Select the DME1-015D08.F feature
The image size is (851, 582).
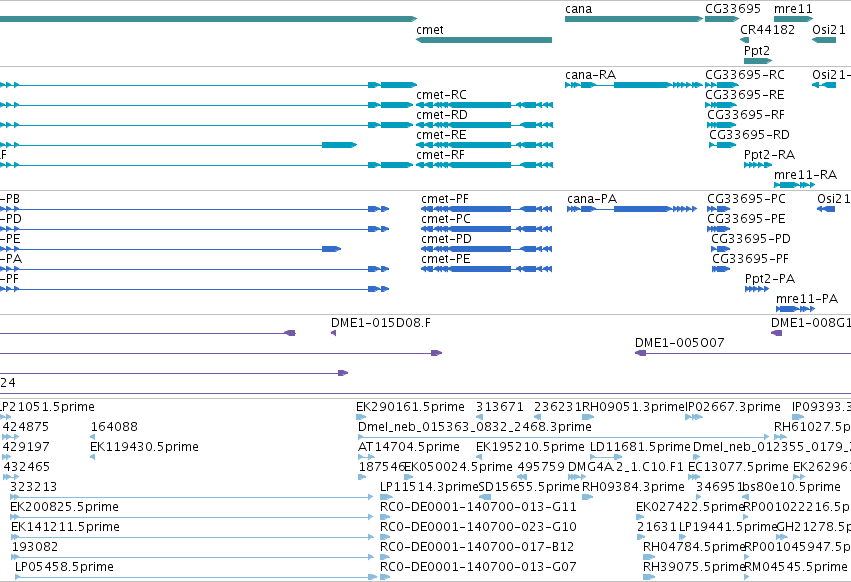tap(333, 333)
